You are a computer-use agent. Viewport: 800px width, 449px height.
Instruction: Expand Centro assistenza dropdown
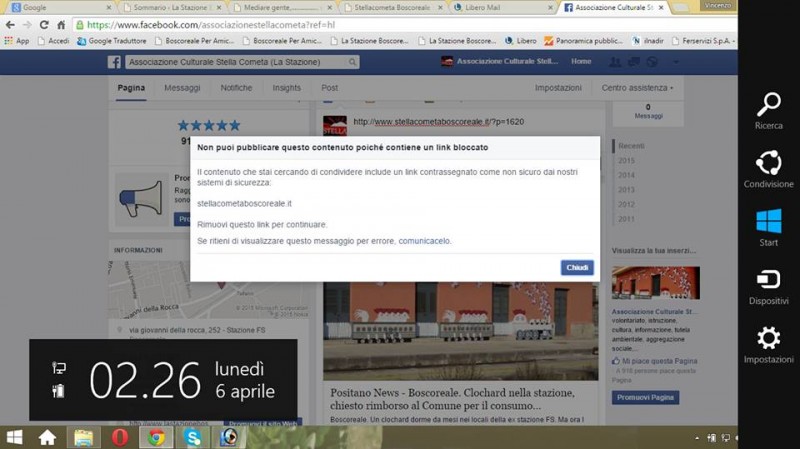coord(637,88)
